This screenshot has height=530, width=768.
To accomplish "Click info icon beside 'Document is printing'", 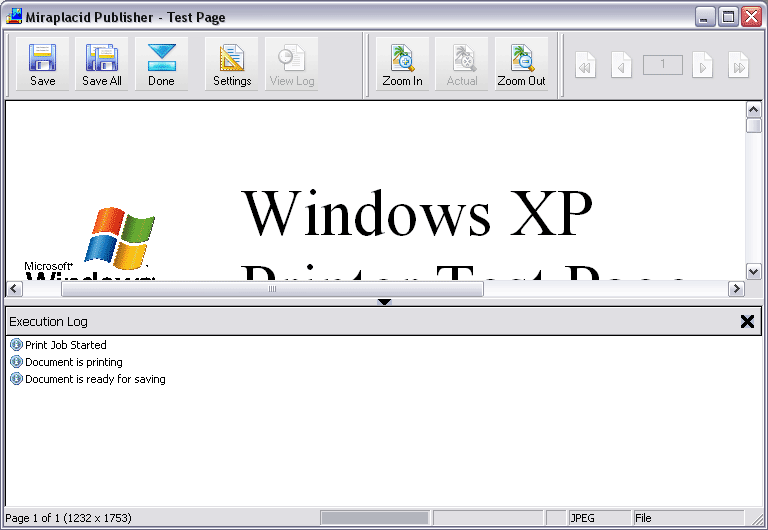I will pyautogui.click(x=16, y=362).
